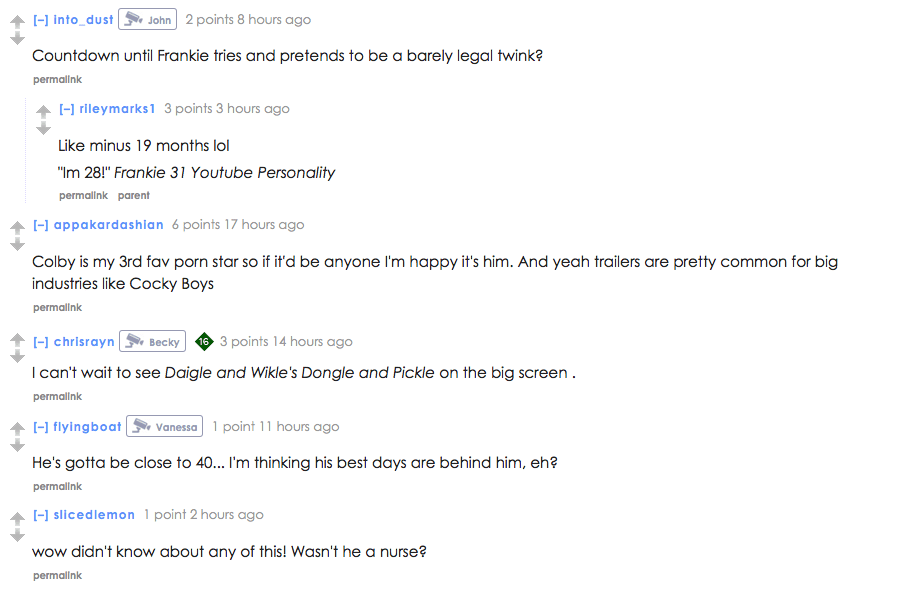Upvote rileymarks1's reply
The width and height of the screenshot is (900, 595).
click(x=44, y=111)
